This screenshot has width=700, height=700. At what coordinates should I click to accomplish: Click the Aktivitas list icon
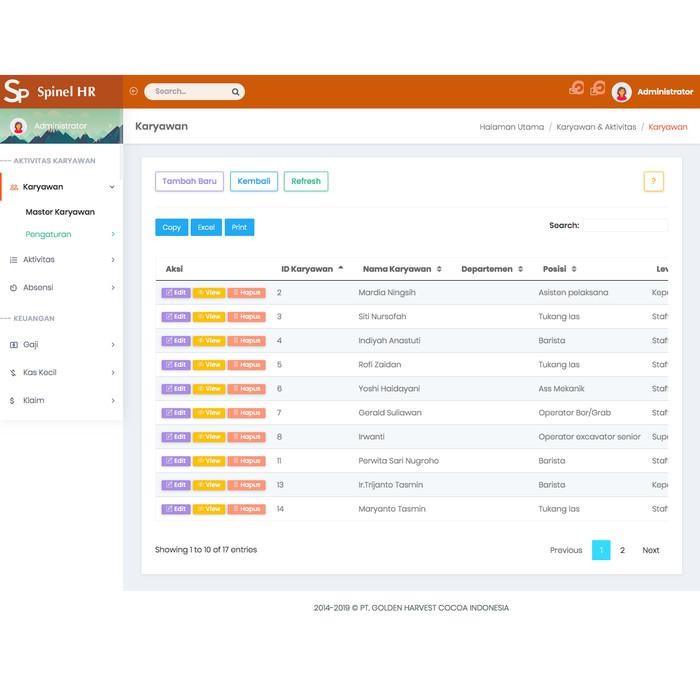(x=13, y=260)
